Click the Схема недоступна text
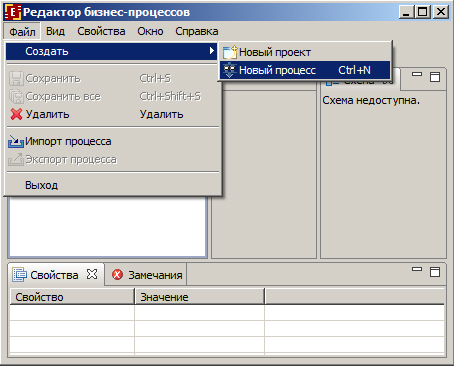This screenshot has width=454, height=367. click(371, 100)
